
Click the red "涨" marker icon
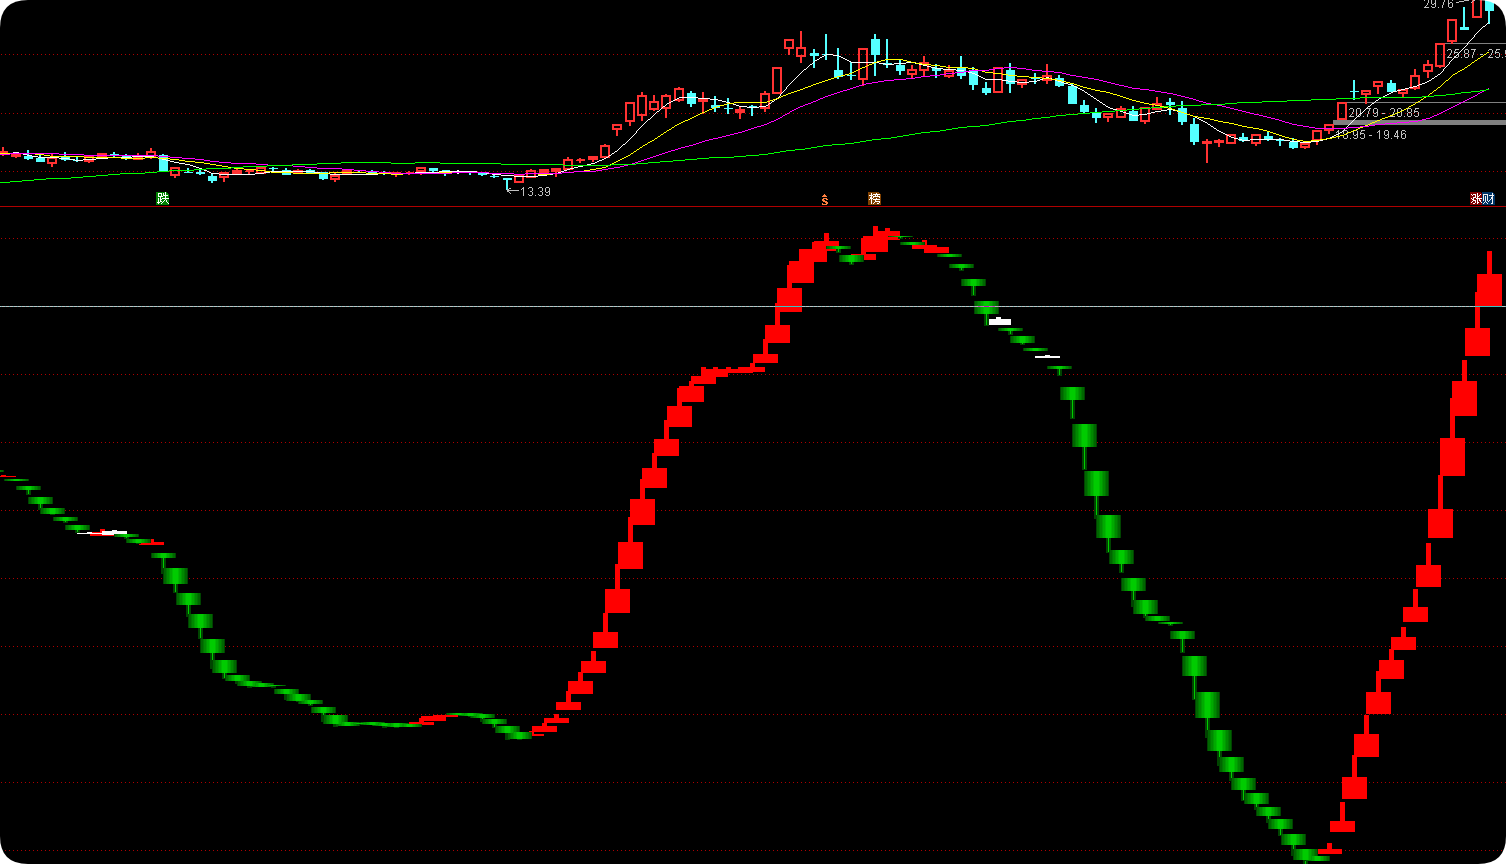coord(1476,199)
